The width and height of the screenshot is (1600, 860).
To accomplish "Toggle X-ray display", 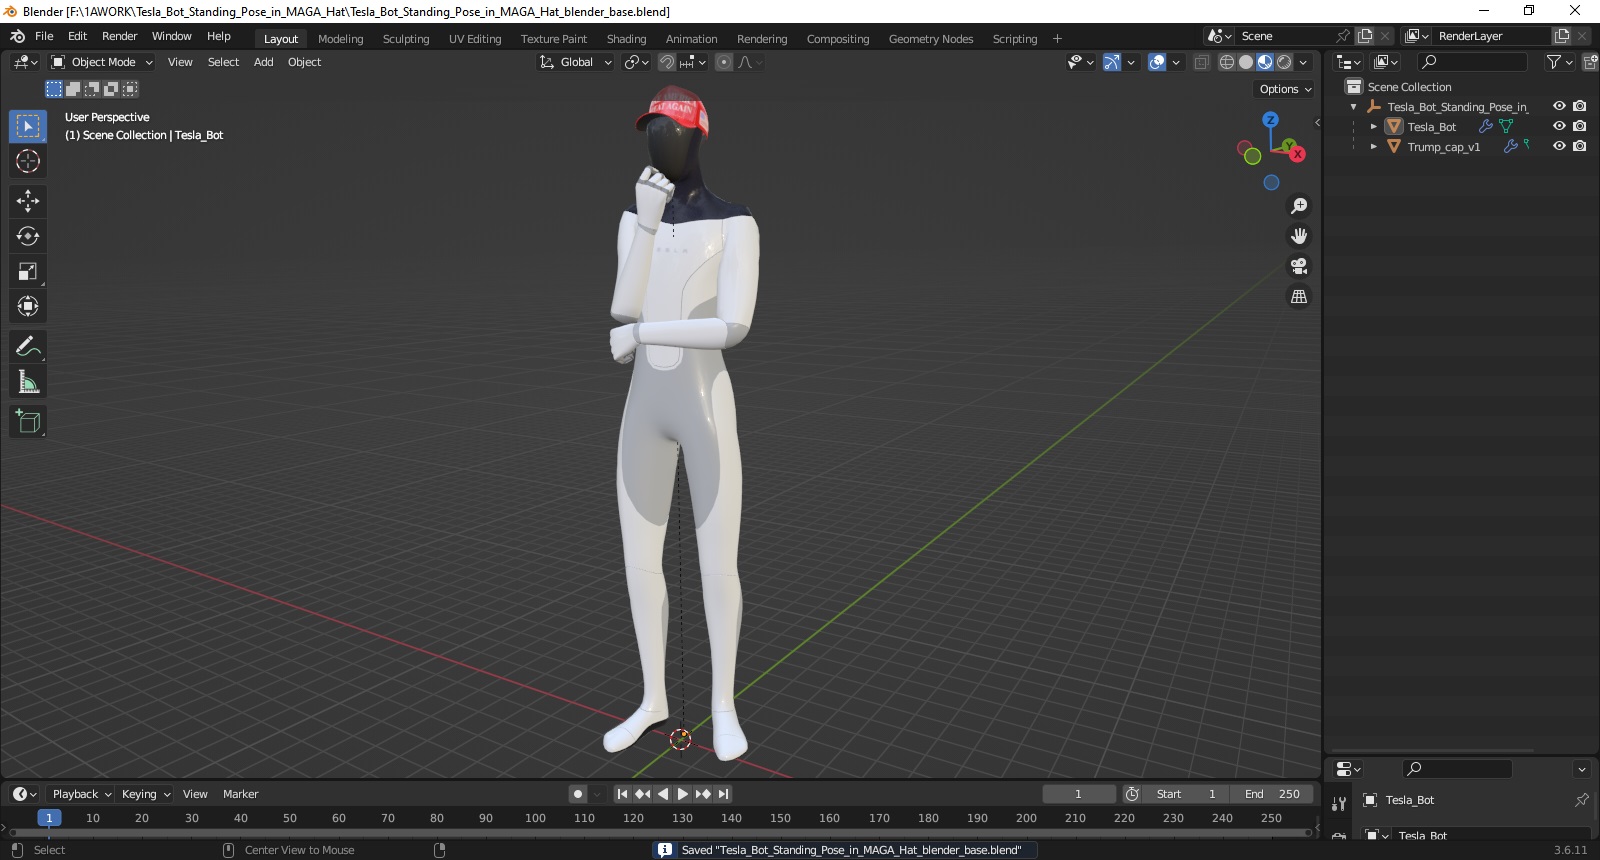I will coord(1201,62).
